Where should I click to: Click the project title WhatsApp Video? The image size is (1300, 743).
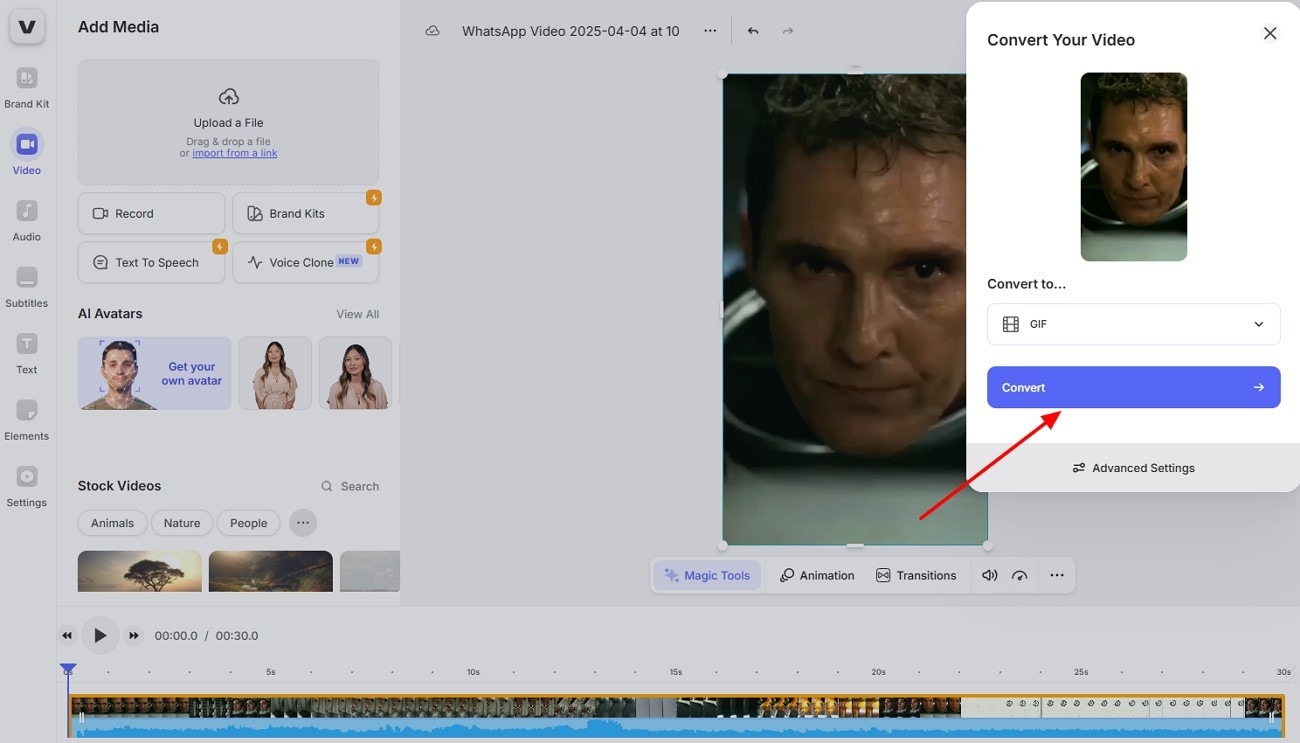pos(571,31)
